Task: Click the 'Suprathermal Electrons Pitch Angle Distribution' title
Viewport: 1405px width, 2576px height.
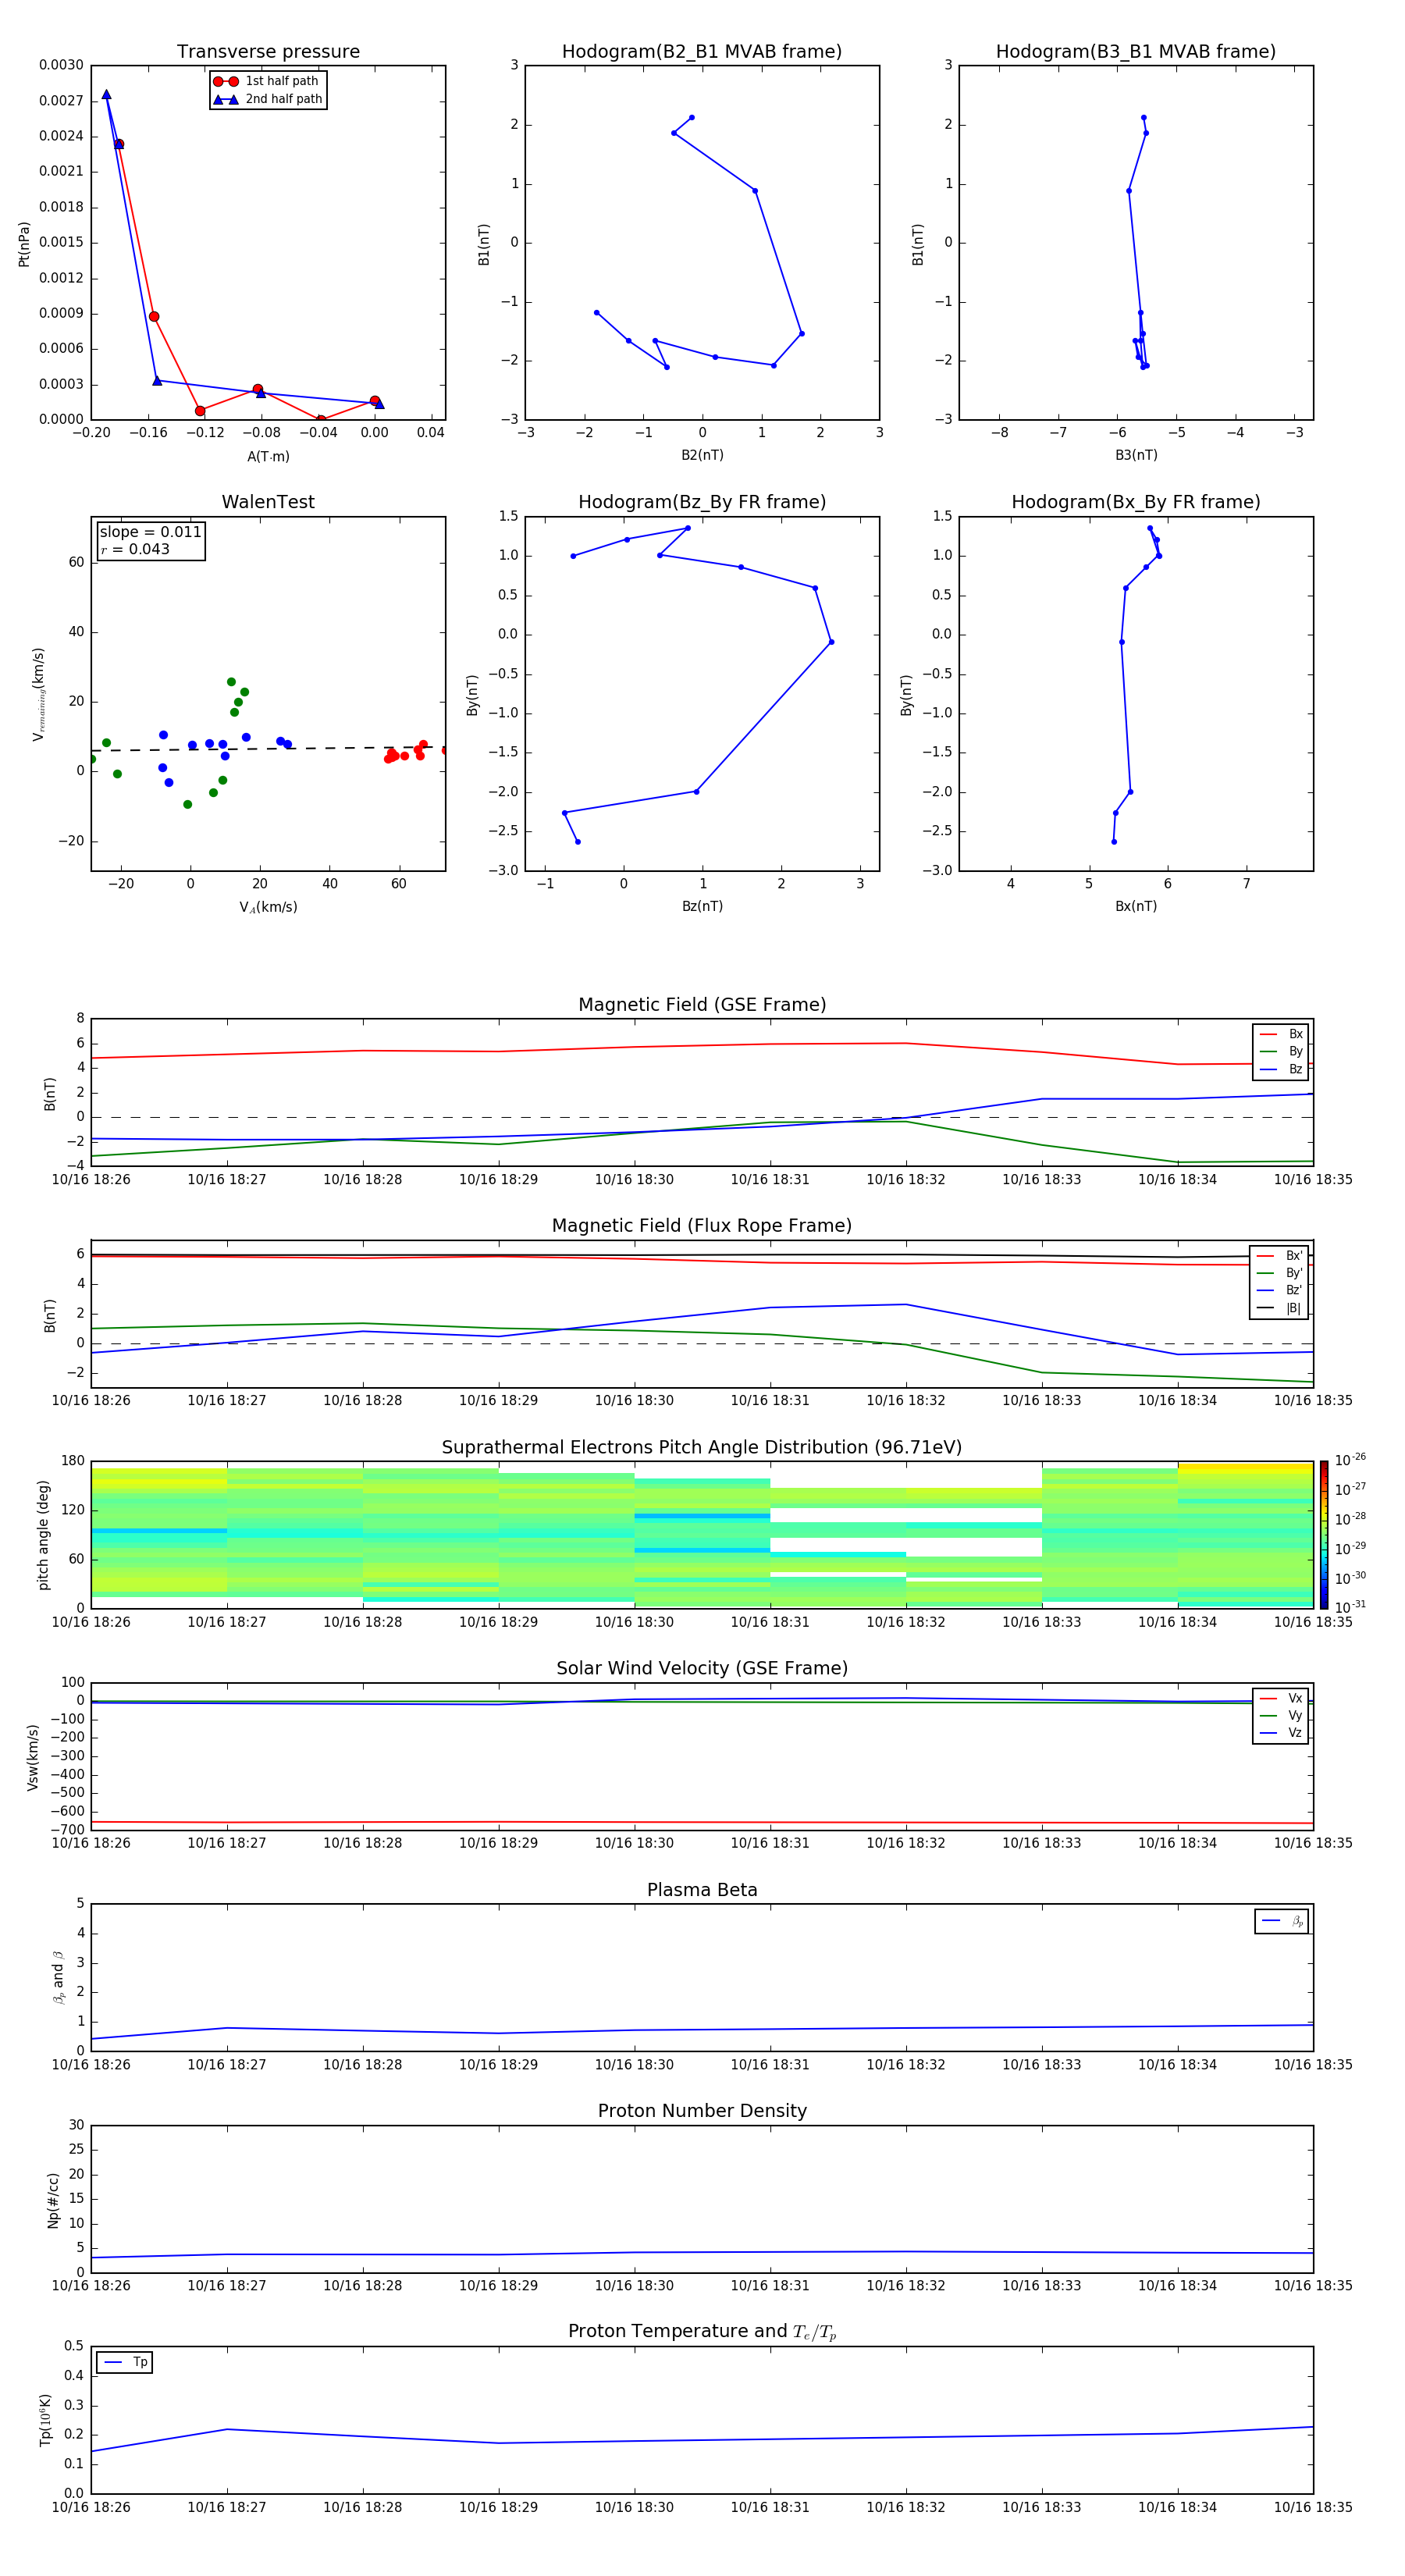Action: (702, 1447)
